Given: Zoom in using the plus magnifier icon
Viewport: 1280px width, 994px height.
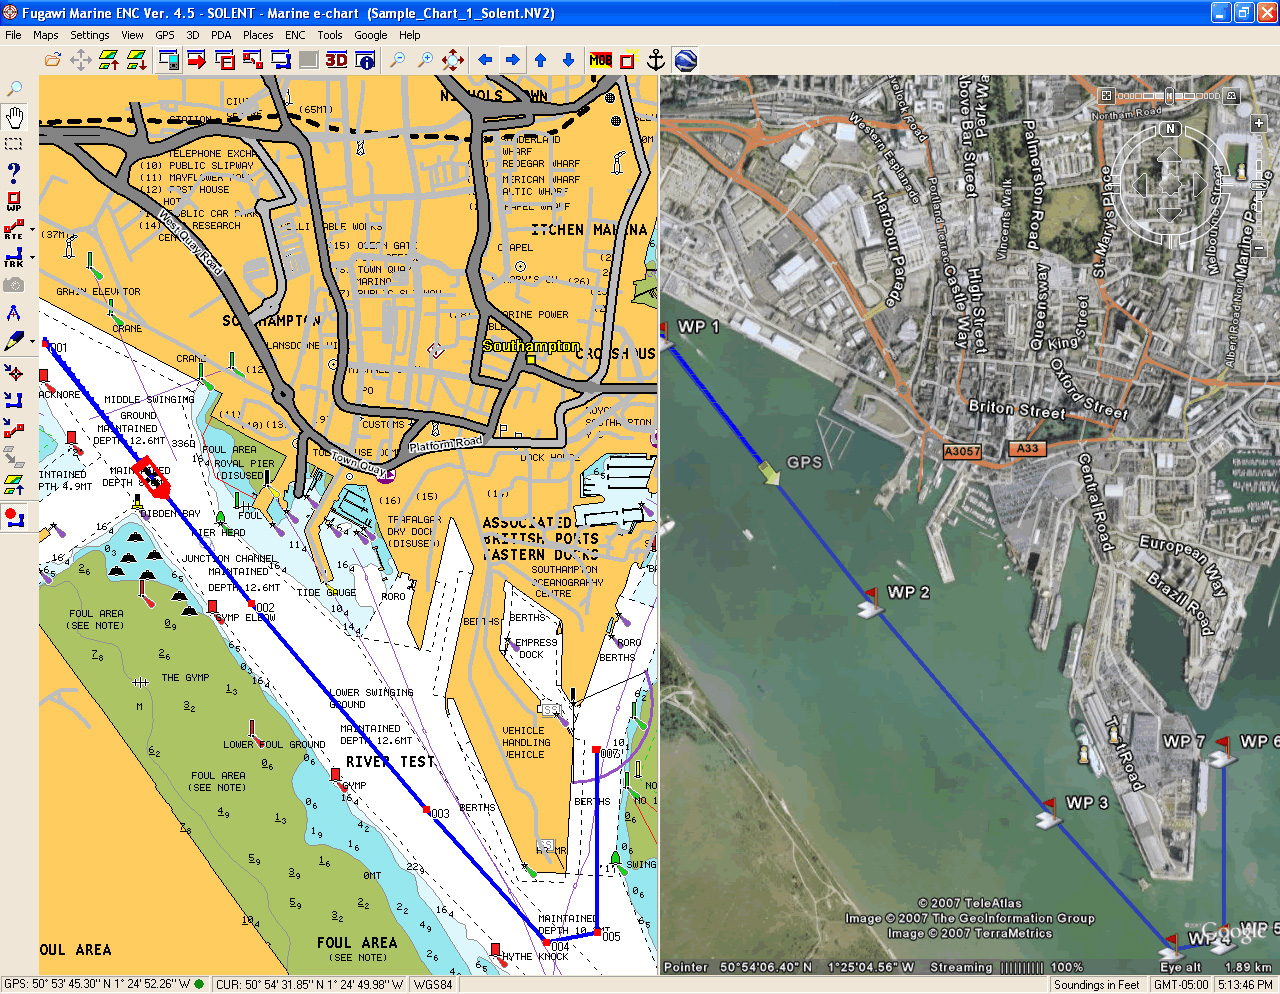Looking at the screenshot, I should tap(426, 60).
